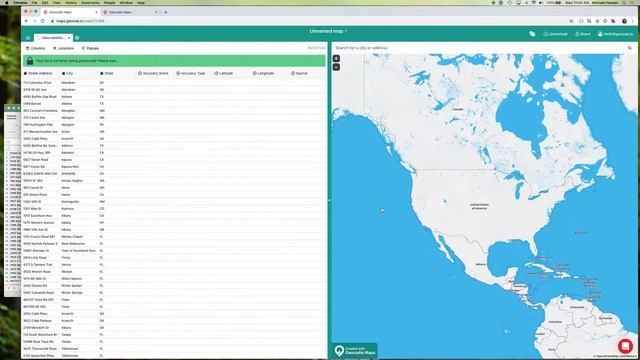This screenshot has width=640, height=360.
Task: Click the Longitude column header
Action: [263, 73]
